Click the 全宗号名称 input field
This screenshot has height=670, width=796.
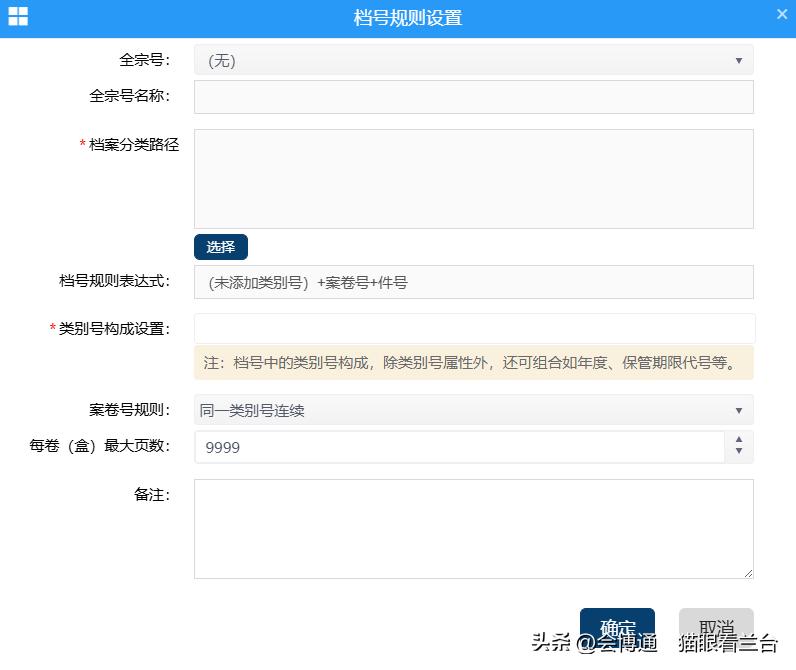pyautogui.click(x=474, y=97)
